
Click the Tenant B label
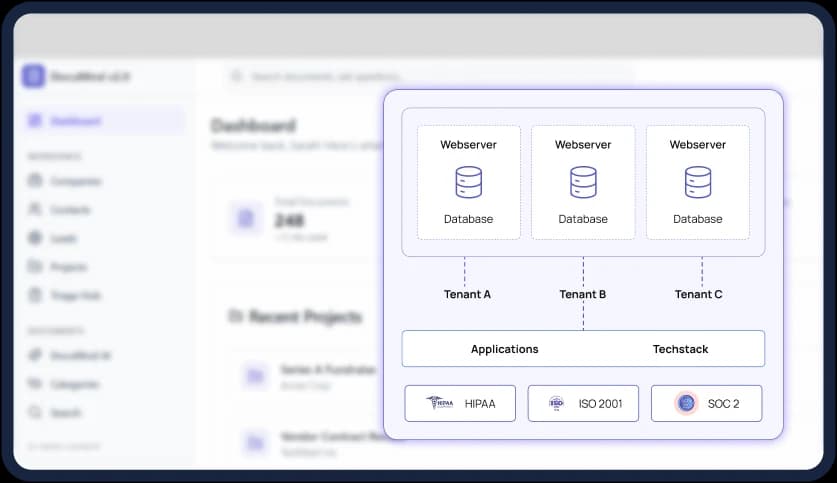(x=583, y=294)
